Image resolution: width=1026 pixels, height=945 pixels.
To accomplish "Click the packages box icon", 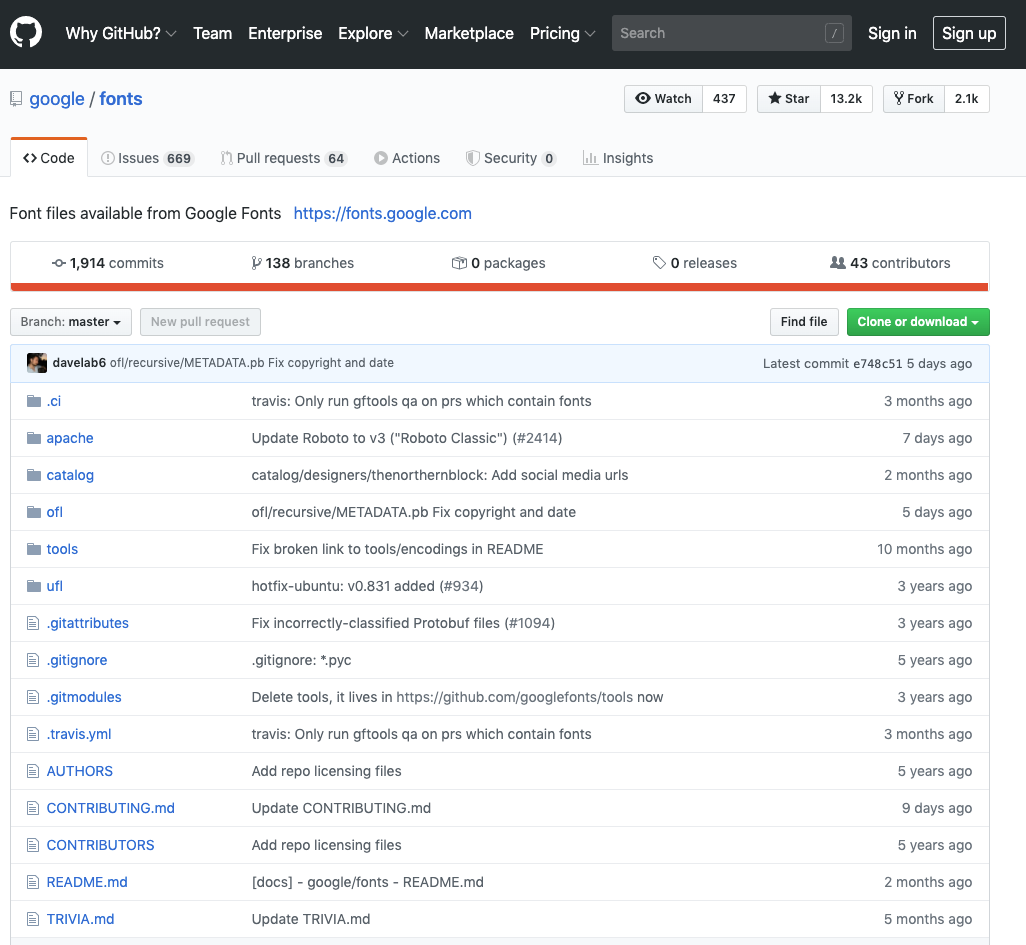I will tap(459, 263).
